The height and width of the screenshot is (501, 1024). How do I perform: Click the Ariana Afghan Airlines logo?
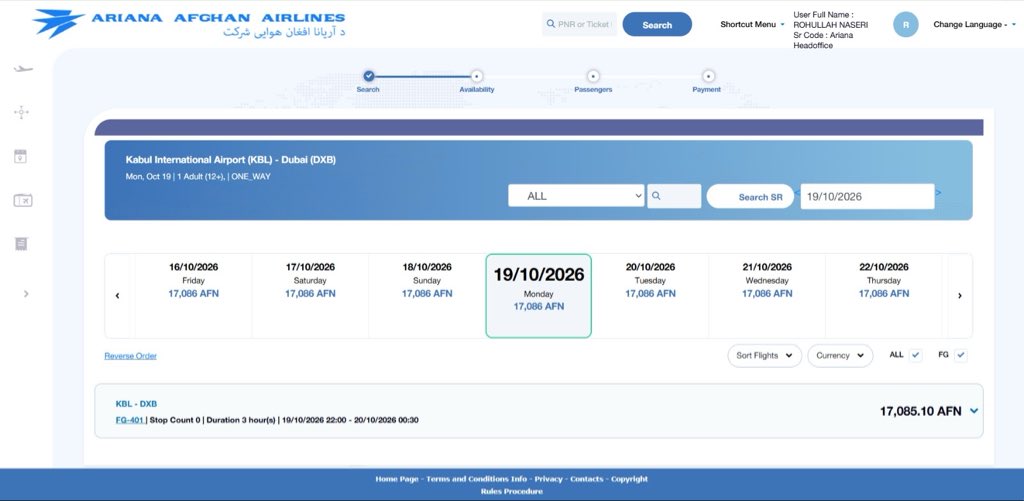(x=189, y=24)
